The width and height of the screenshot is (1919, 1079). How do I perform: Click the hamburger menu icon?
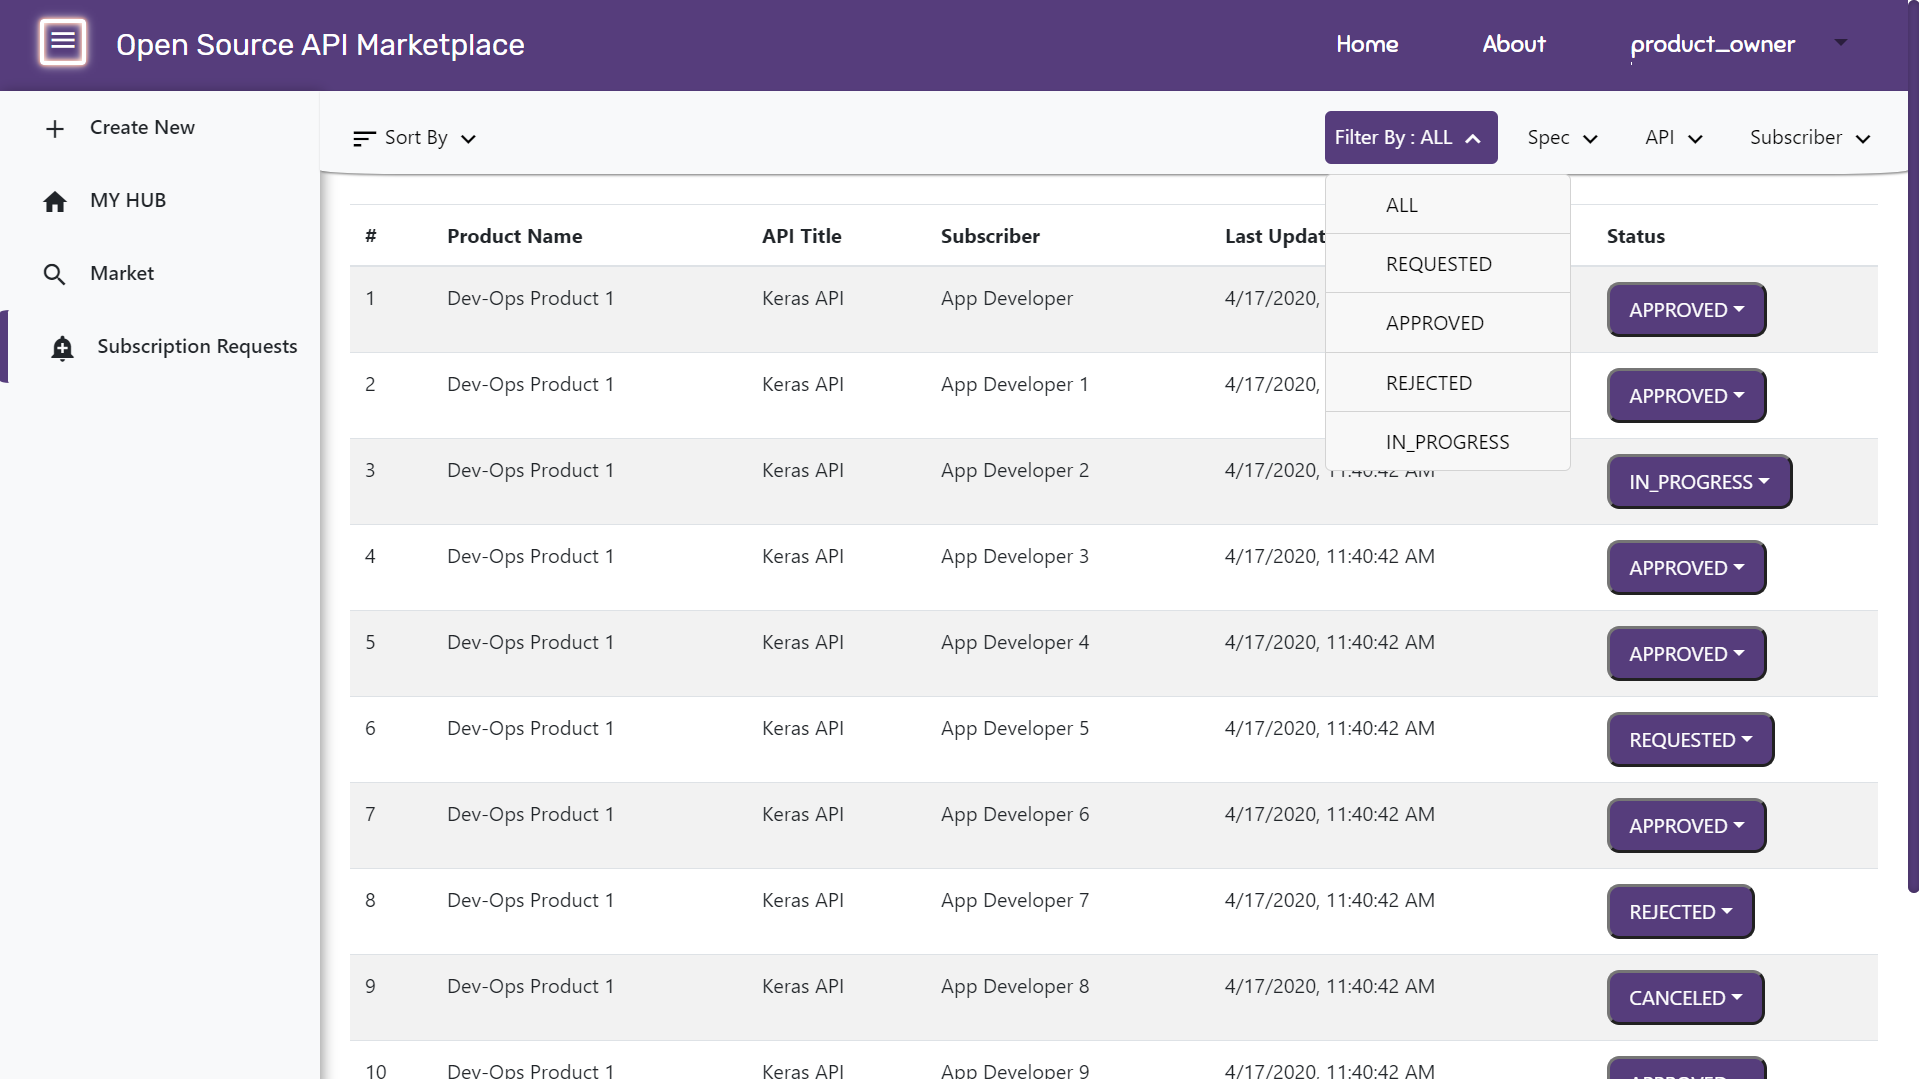pos(62,42)
